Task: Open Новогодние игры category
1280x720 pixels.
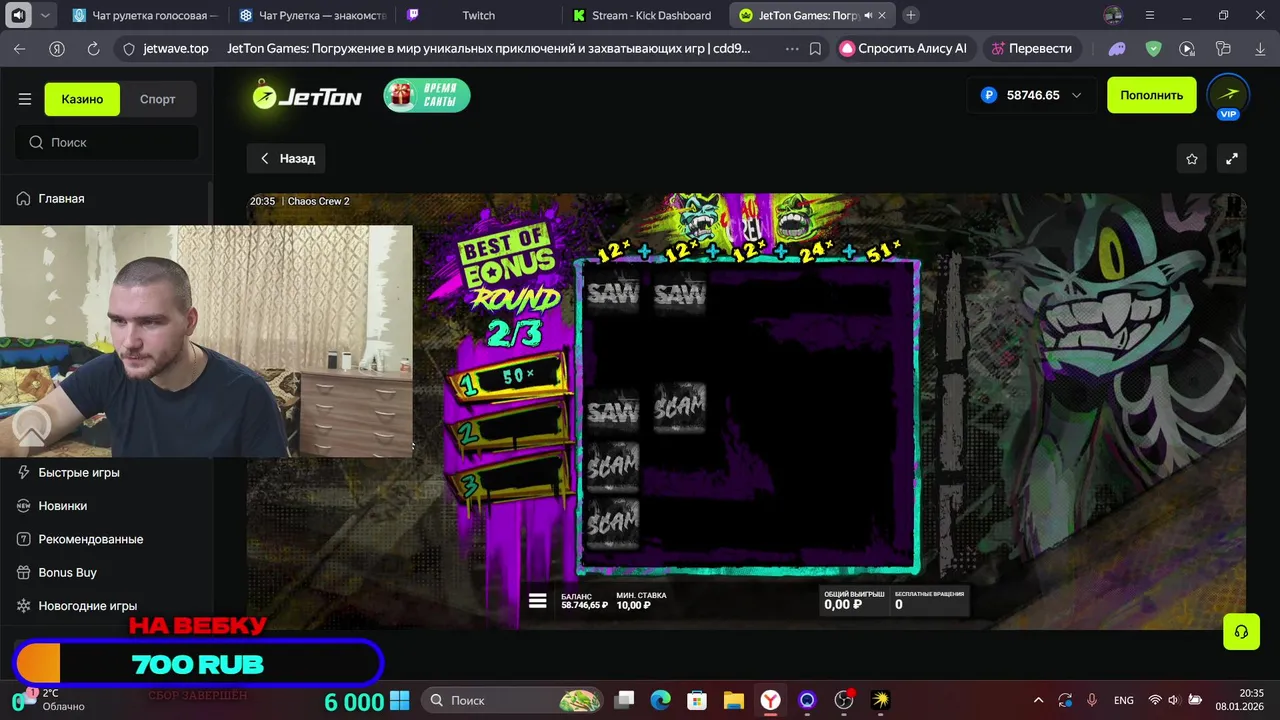Action: pos(88,606)
